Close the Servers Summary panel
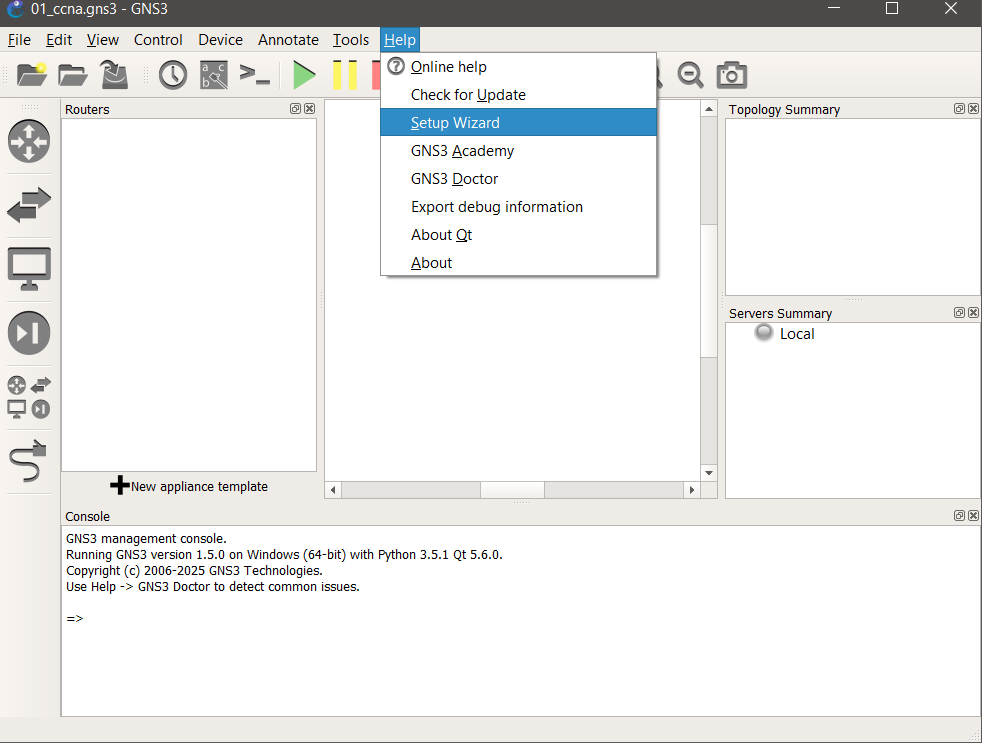This screenshot has width=982, height=743. tap(973, 312)
